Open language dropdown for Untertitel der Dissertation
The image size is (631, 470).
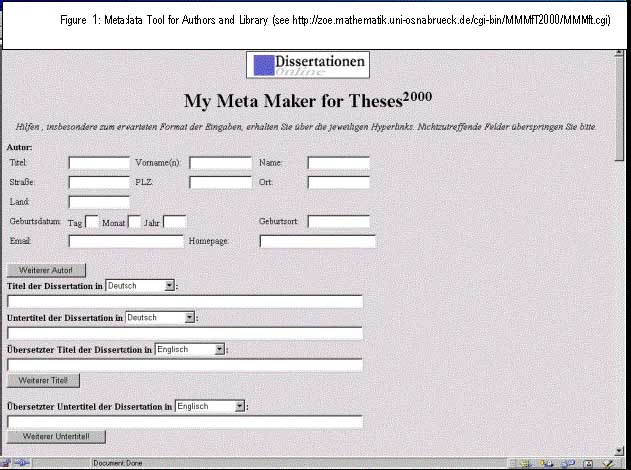tap(160, 317)
